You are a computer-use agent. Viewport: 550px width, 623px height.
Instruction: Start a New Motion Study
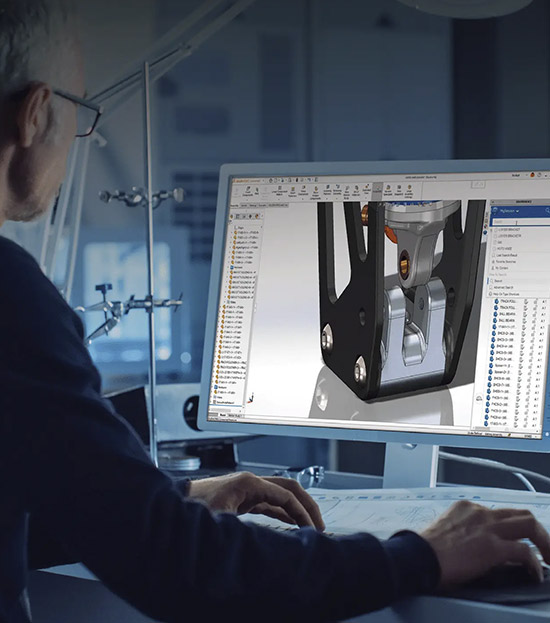pos(347,192)
